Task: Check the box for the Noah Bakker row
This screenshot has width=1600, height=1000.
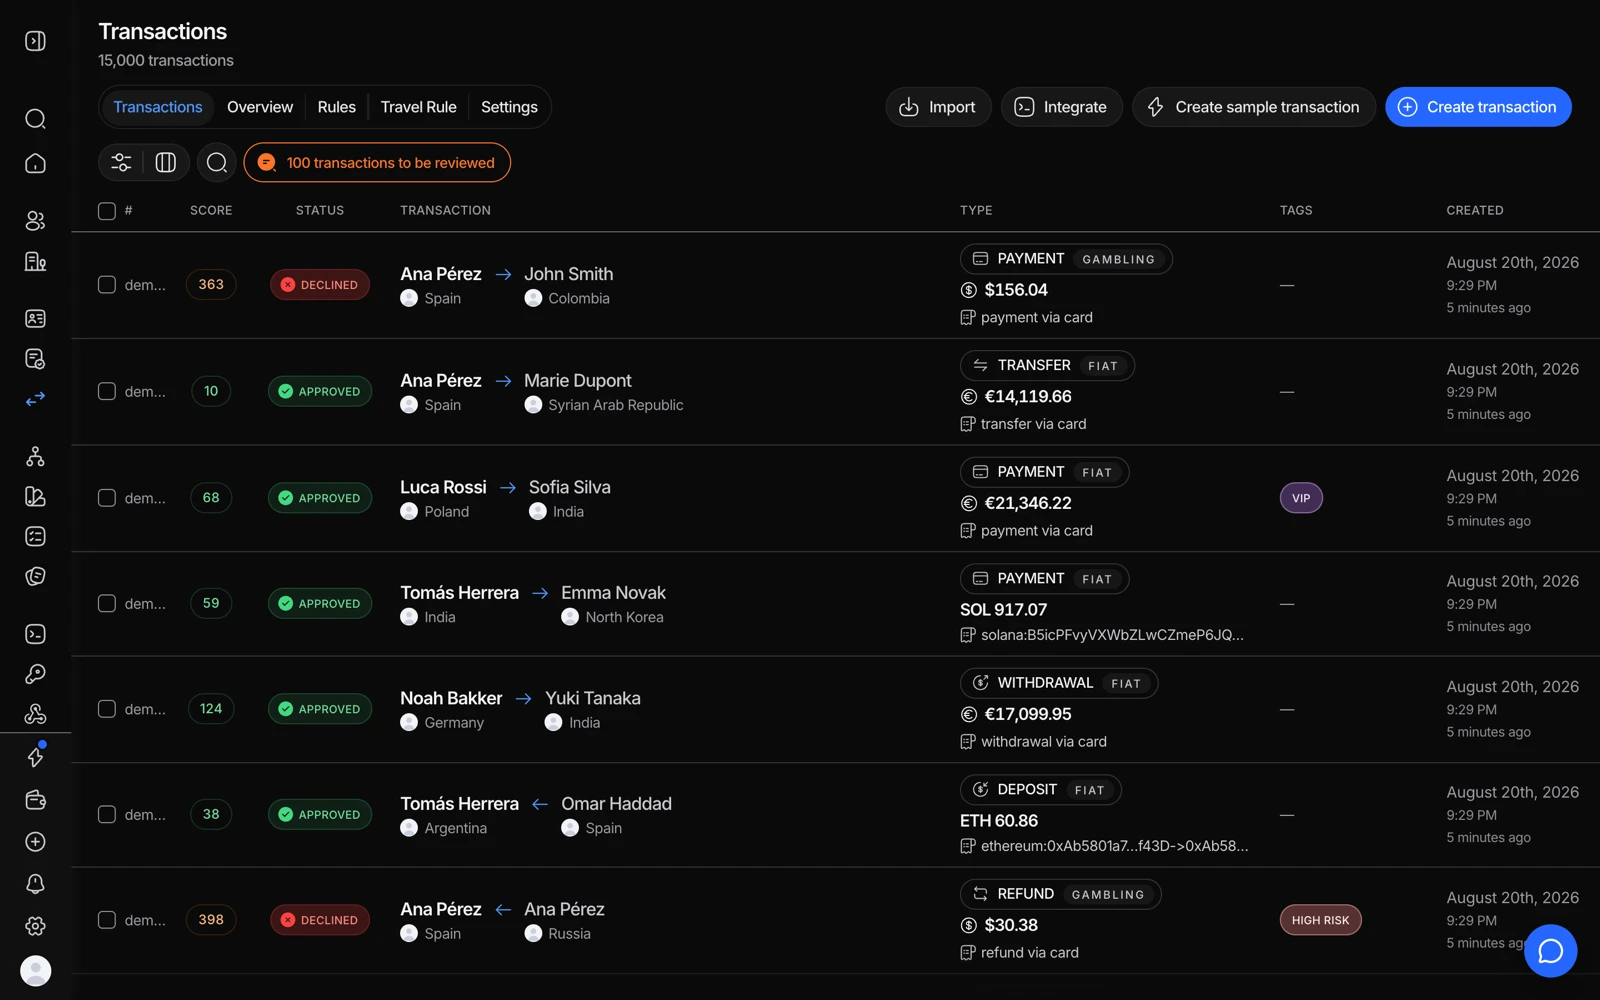Action: pos(107,709)
